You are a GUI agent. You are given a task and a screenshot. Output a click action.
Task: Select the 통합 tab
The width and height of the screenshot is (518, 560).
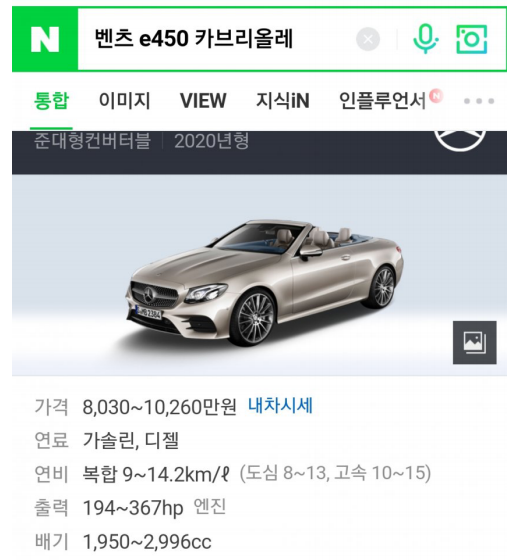tap(51, 100)
